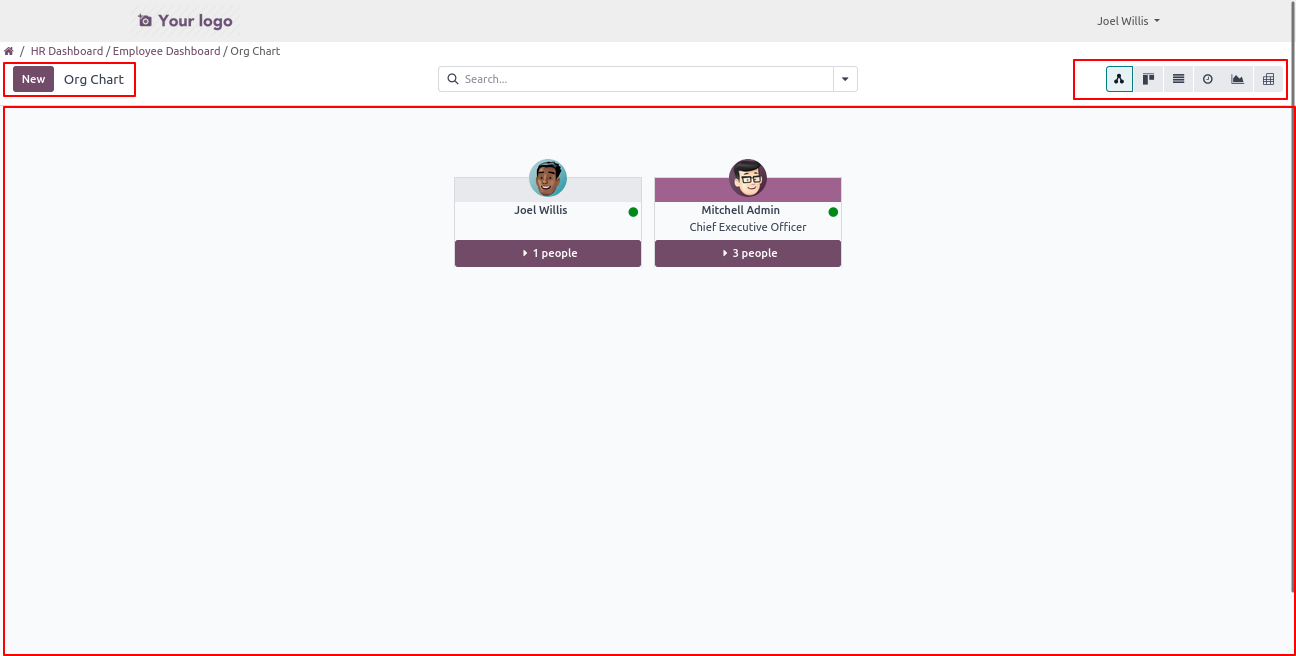The width and height of the screenshot is (1296, 656).
Task: Open Joel Willis's avatar photo
Action: [548, 178]
